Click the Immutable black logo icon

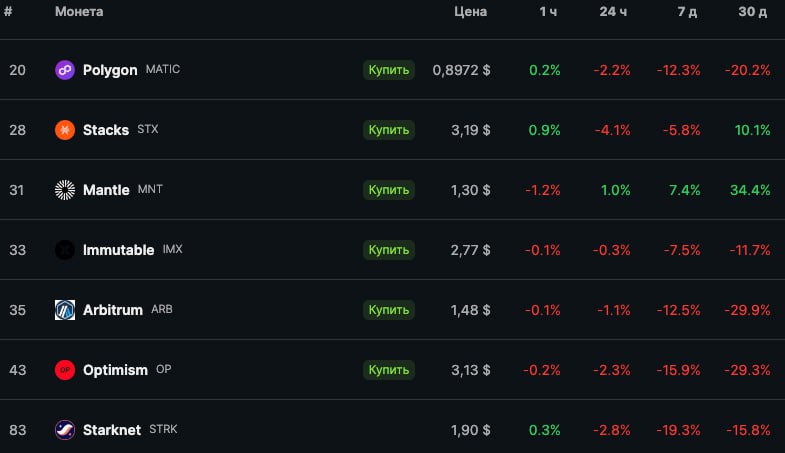coord(65,250)
